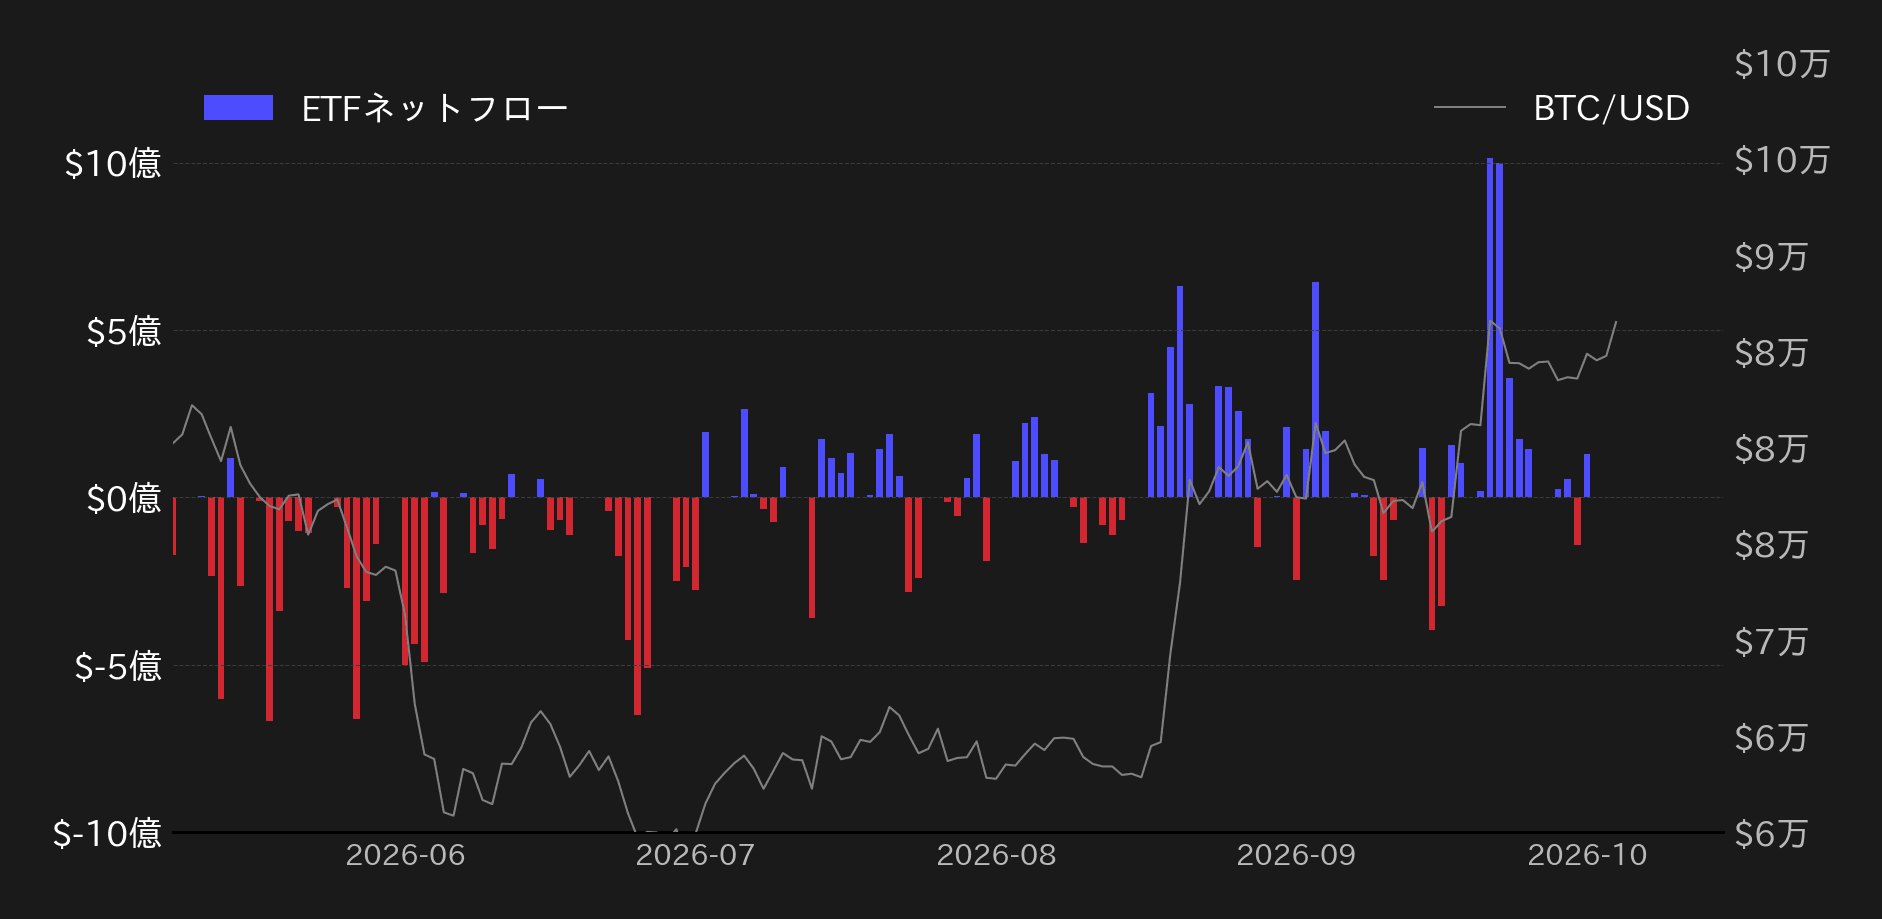Select the $10億 left axis label
This screenshot has width=1882, height=919.
113,164
